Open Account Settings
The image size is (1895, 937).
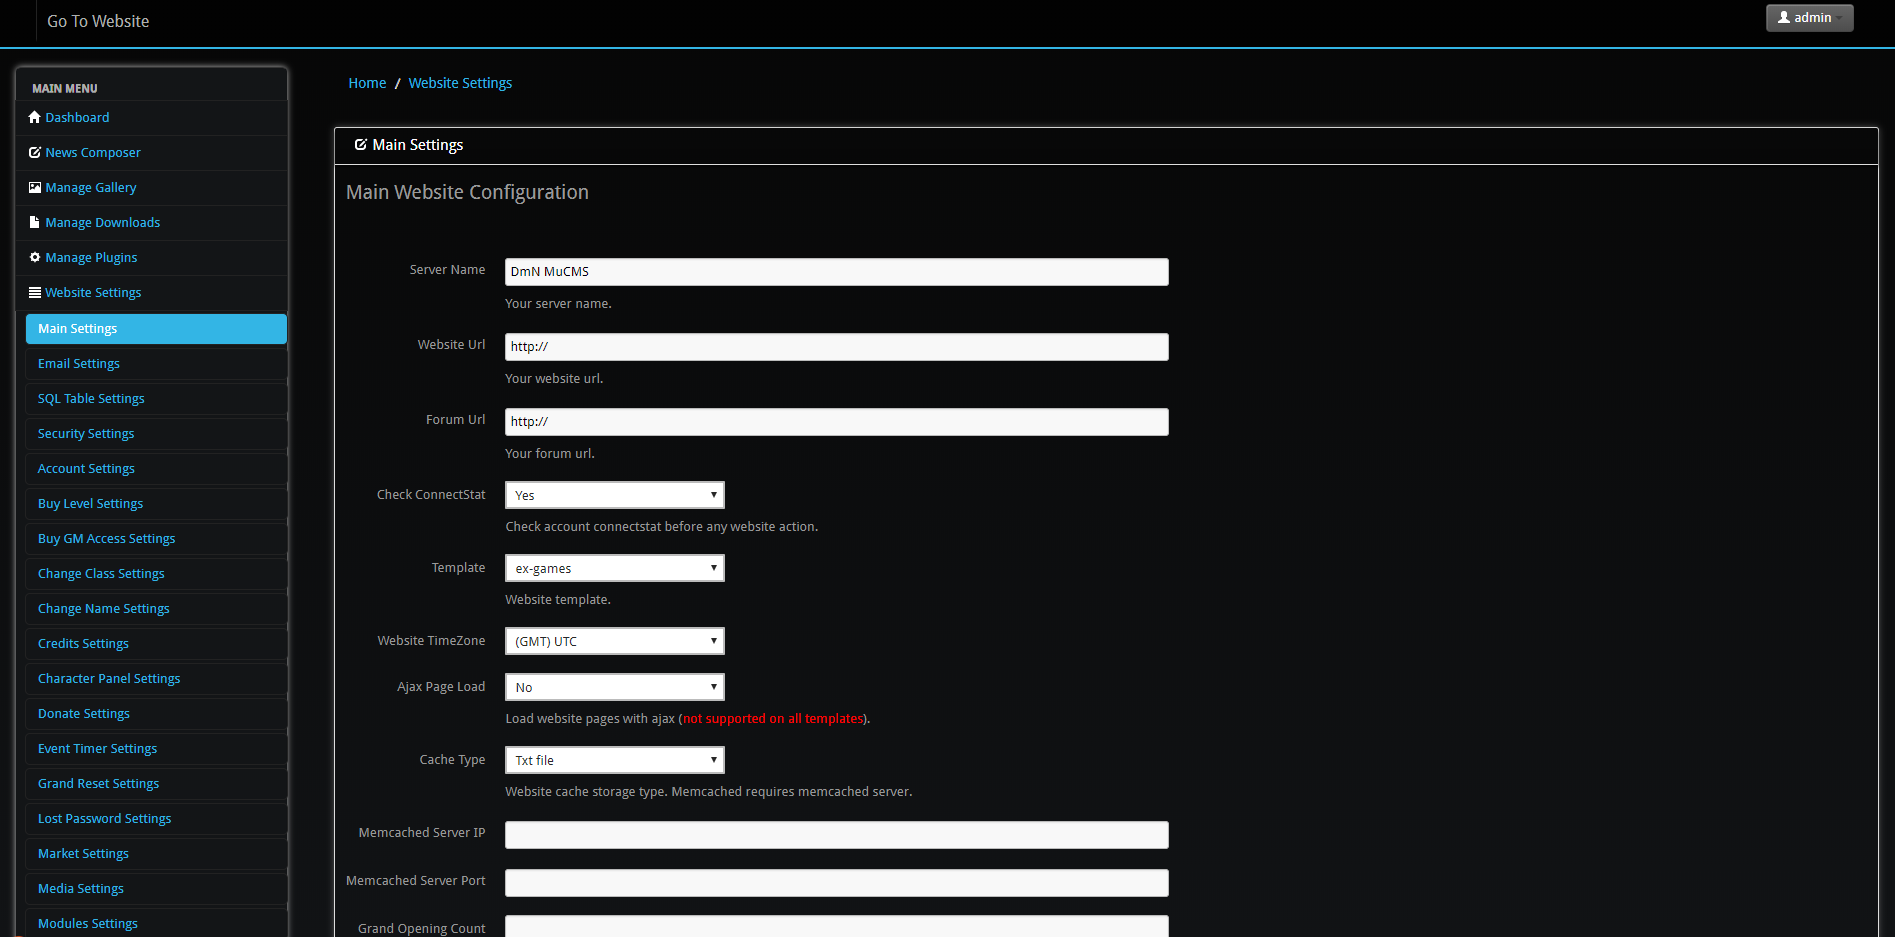[156, 469]
